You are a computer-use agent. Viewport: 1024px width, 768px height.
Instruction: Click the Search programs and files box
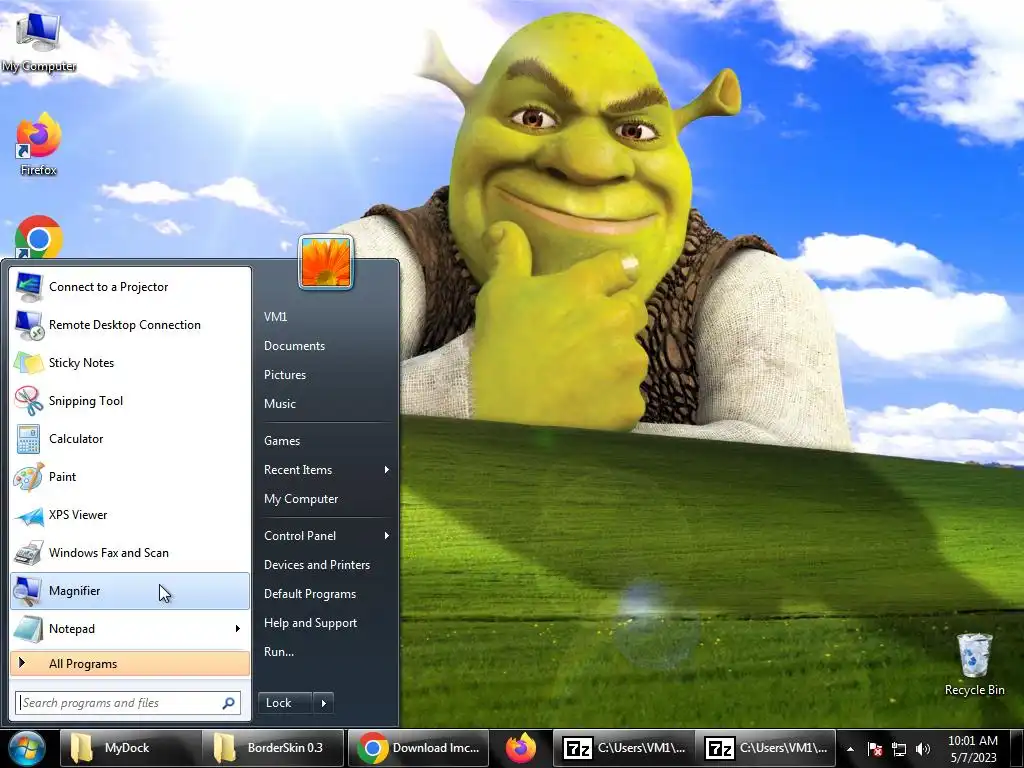[128, 703]
